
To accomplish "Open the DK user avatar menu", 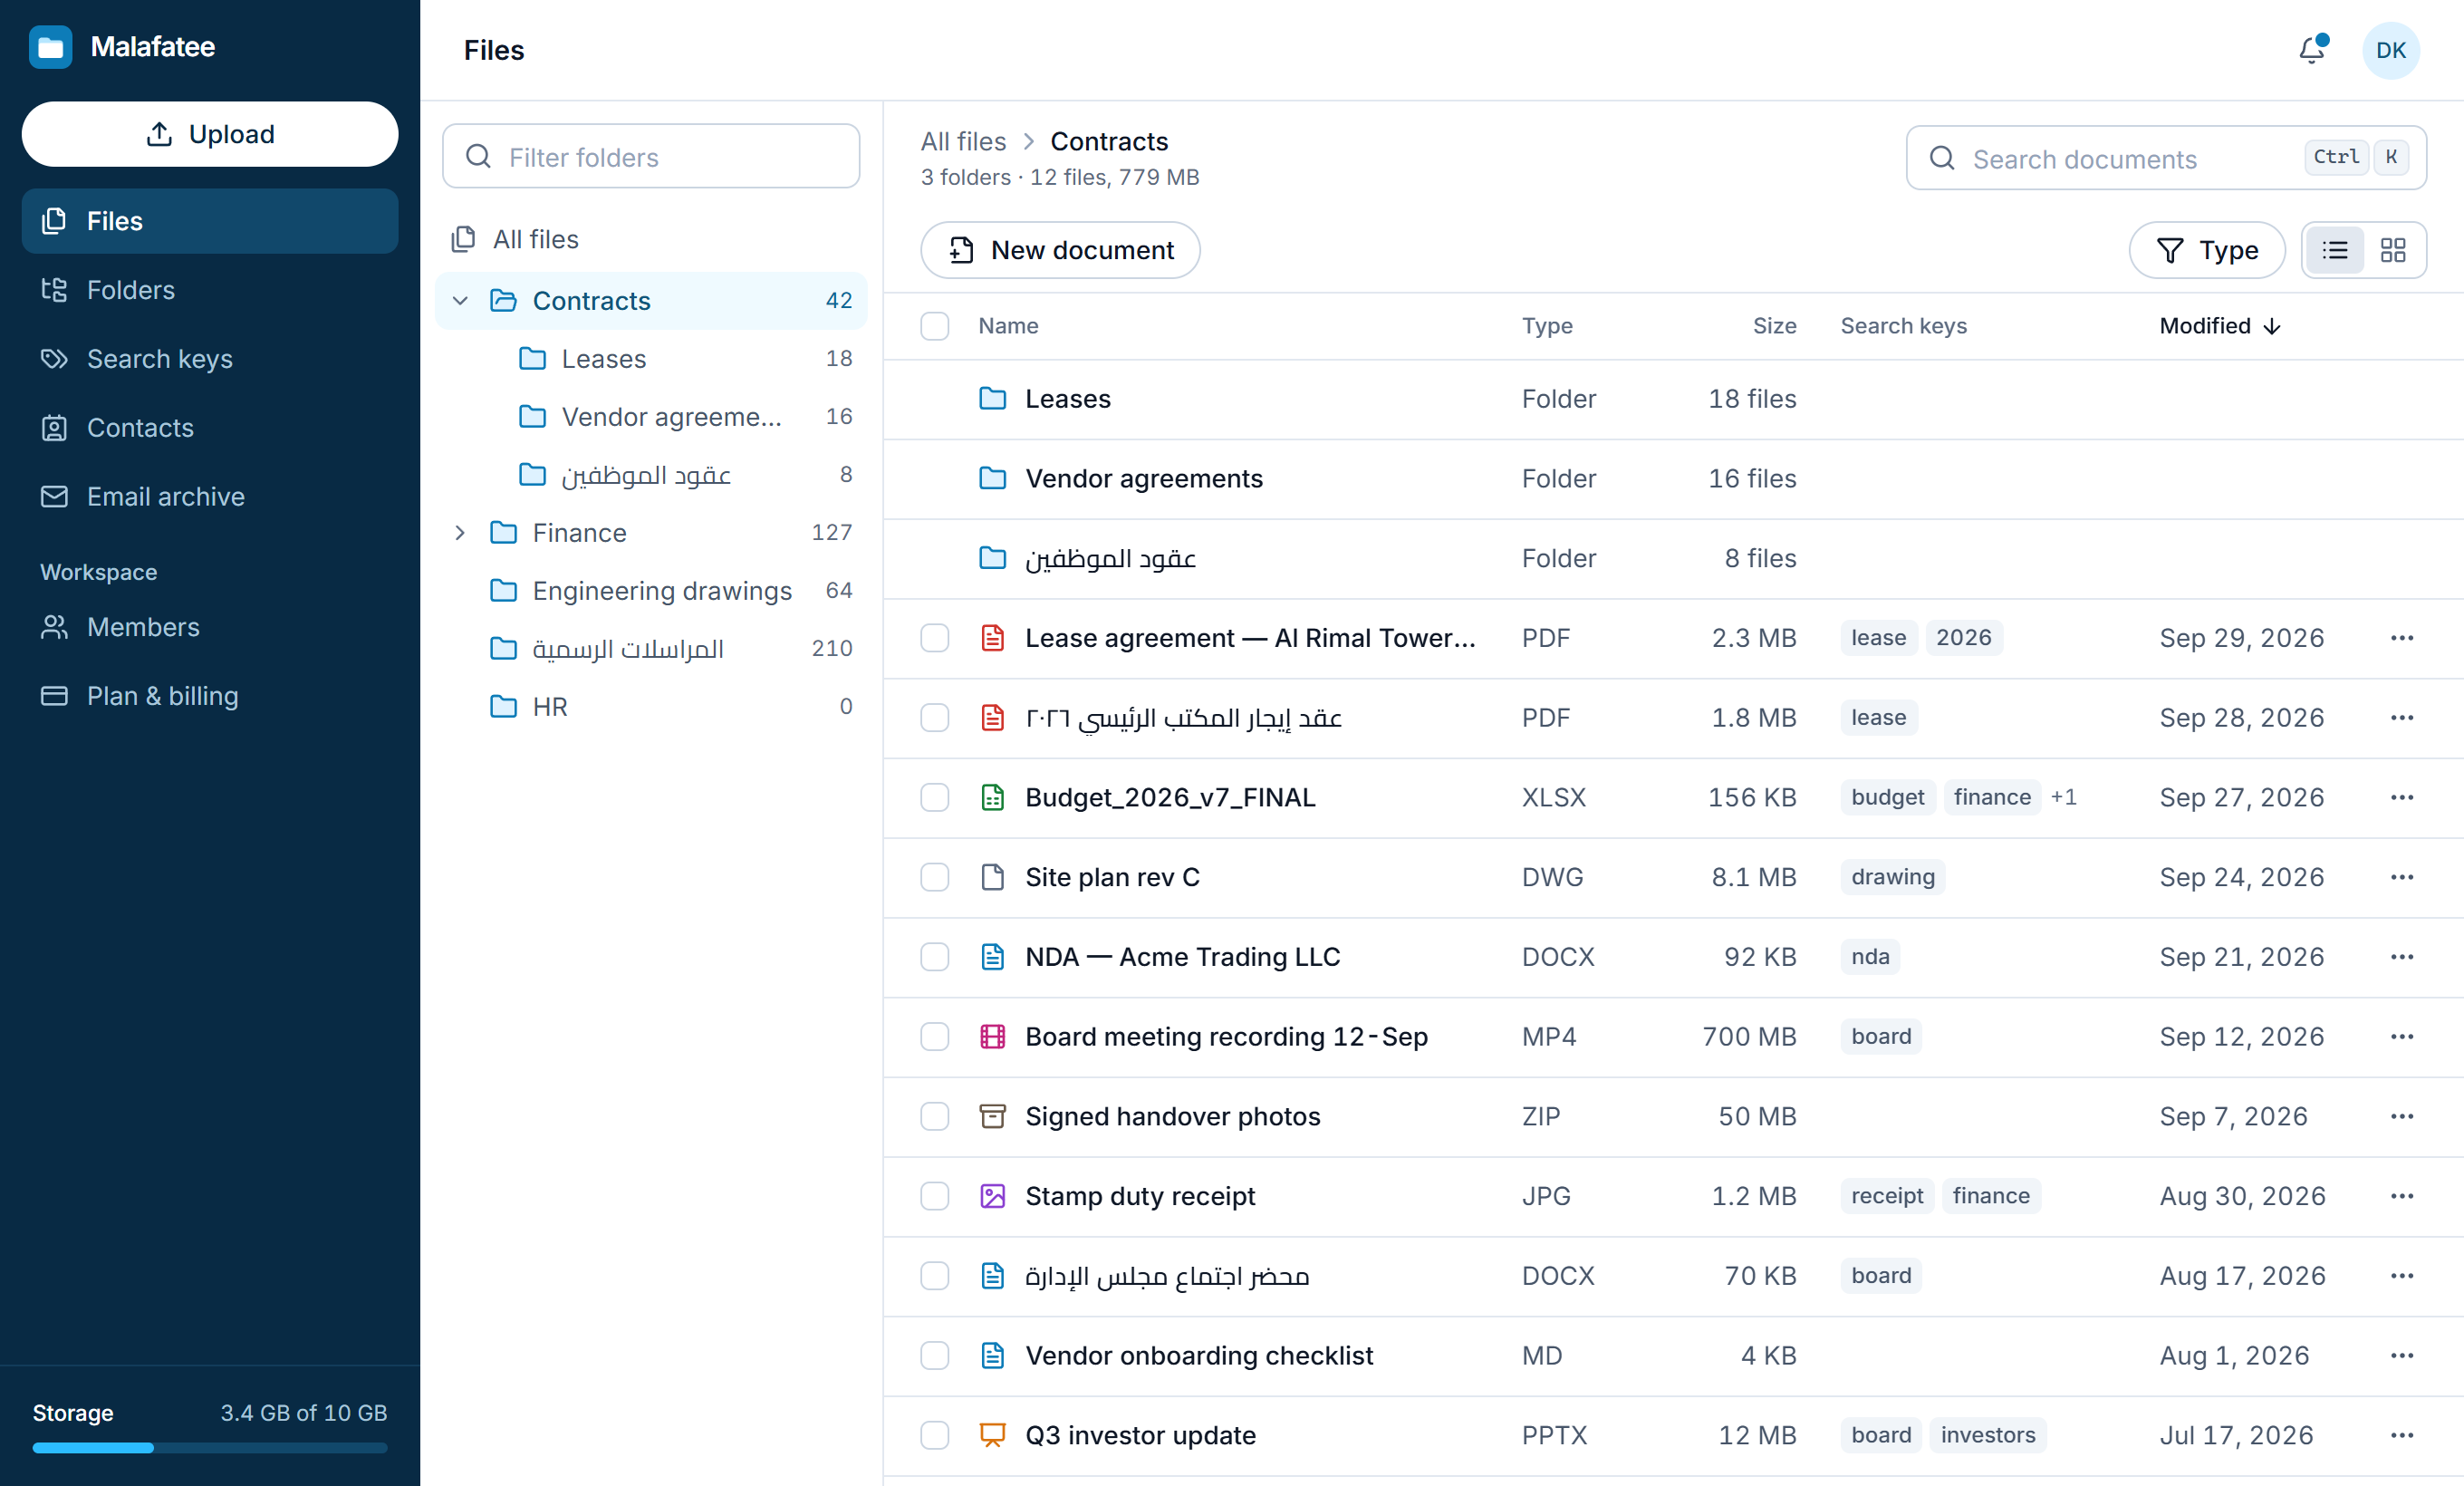I will point(2390,50).
